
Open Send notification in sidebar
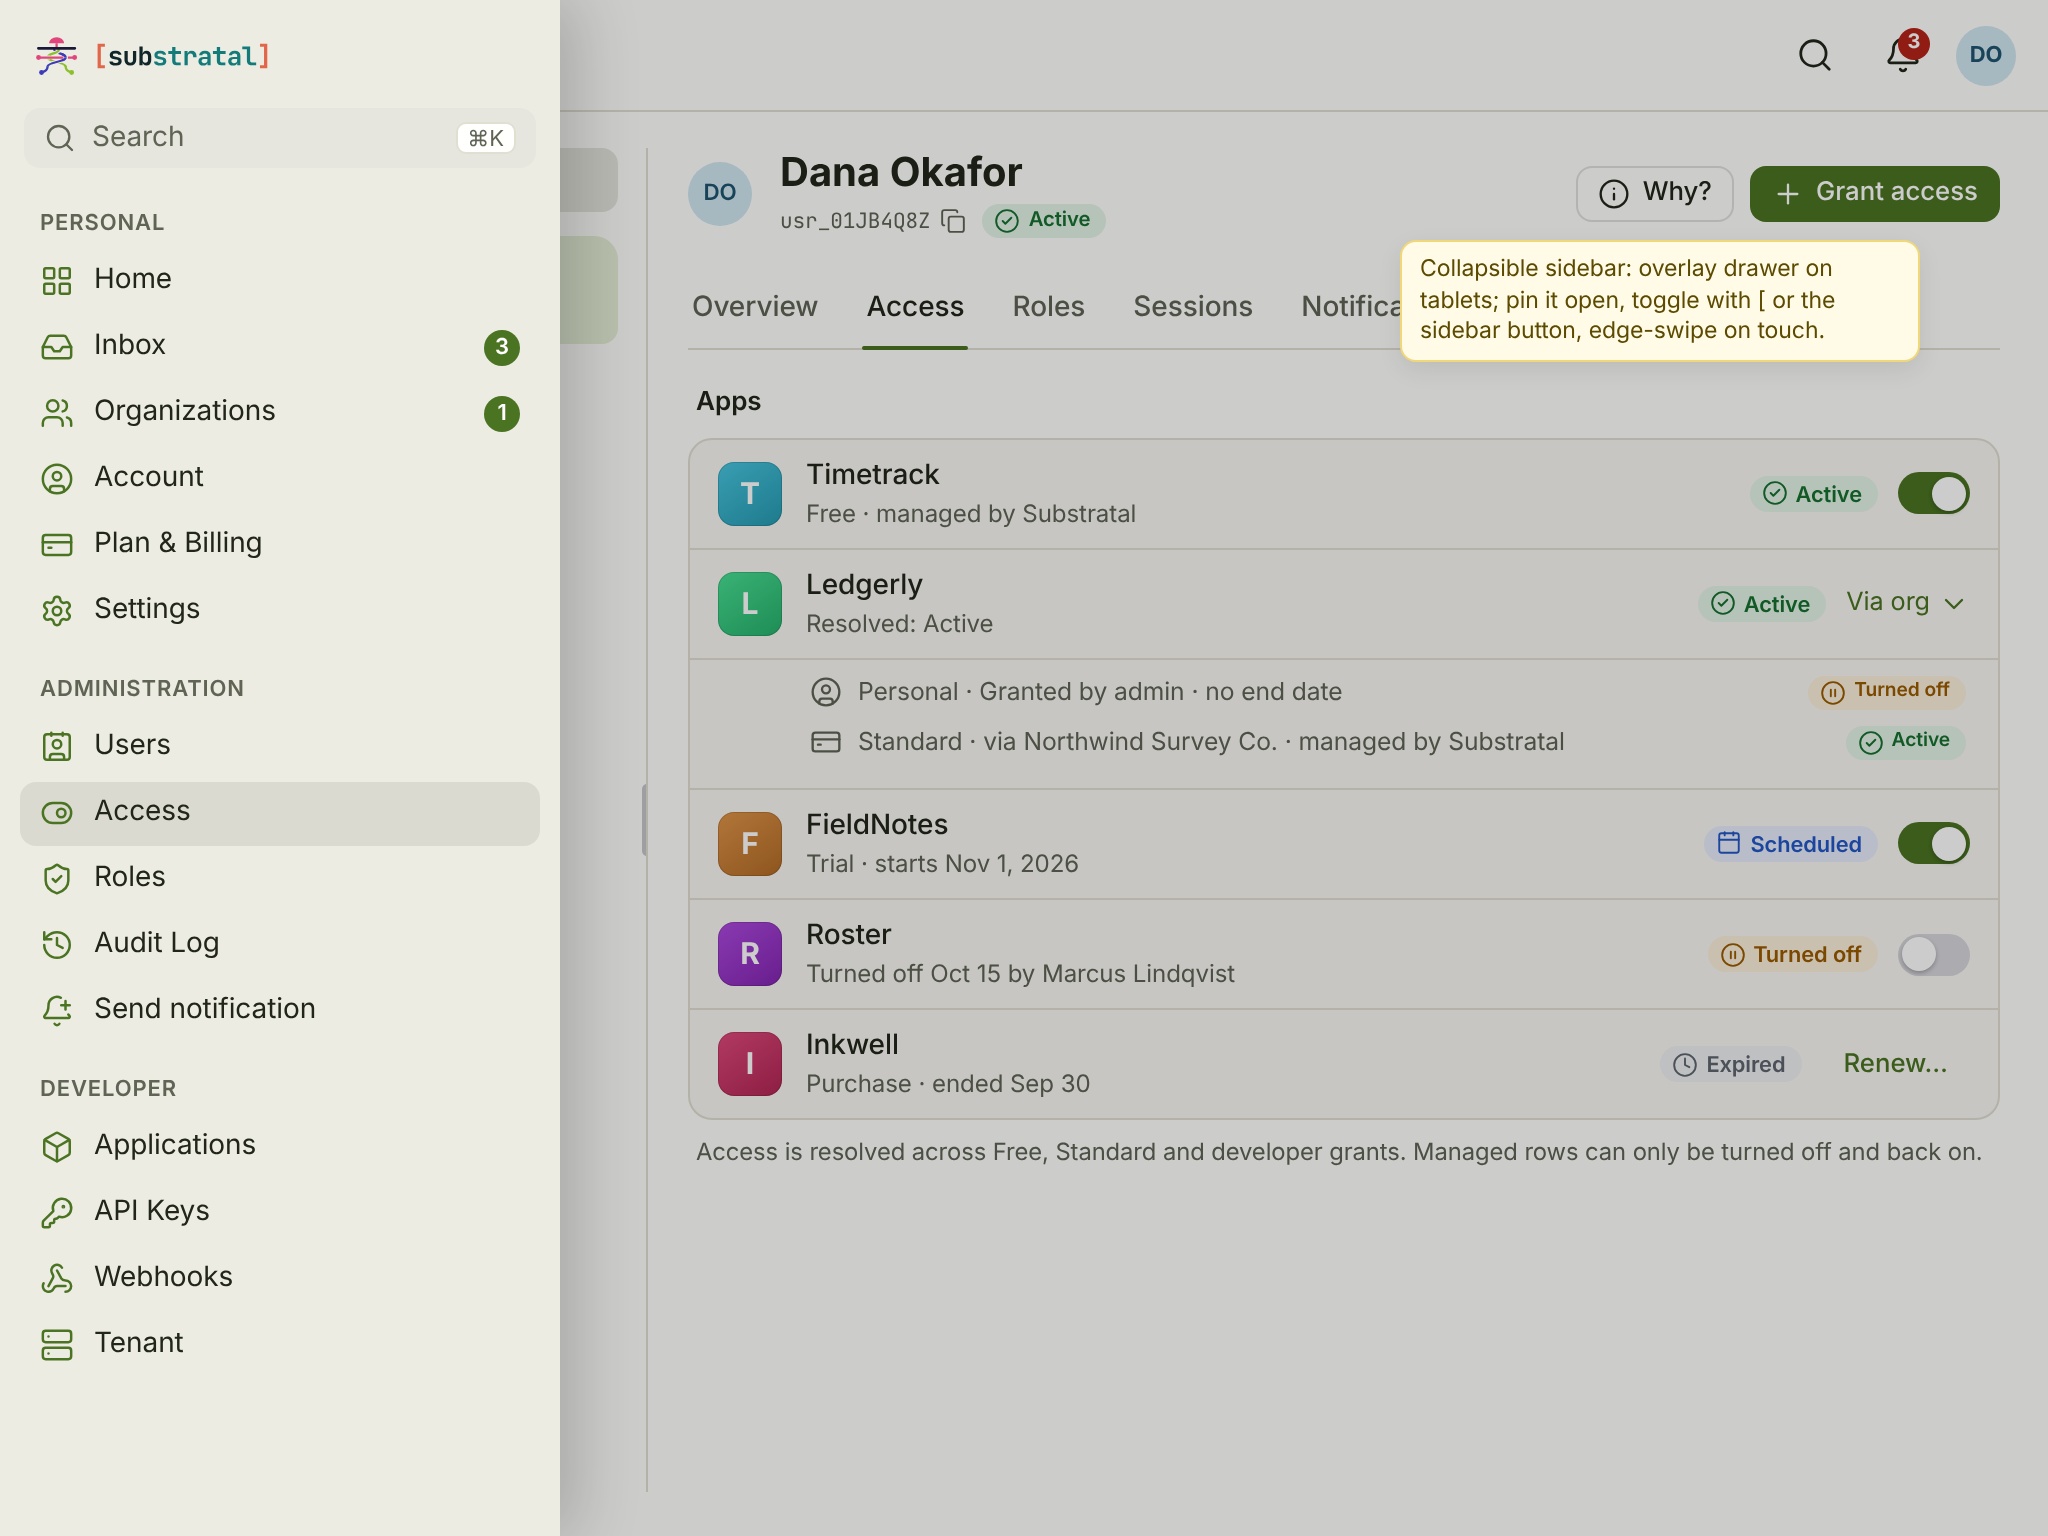point(280,1009)
